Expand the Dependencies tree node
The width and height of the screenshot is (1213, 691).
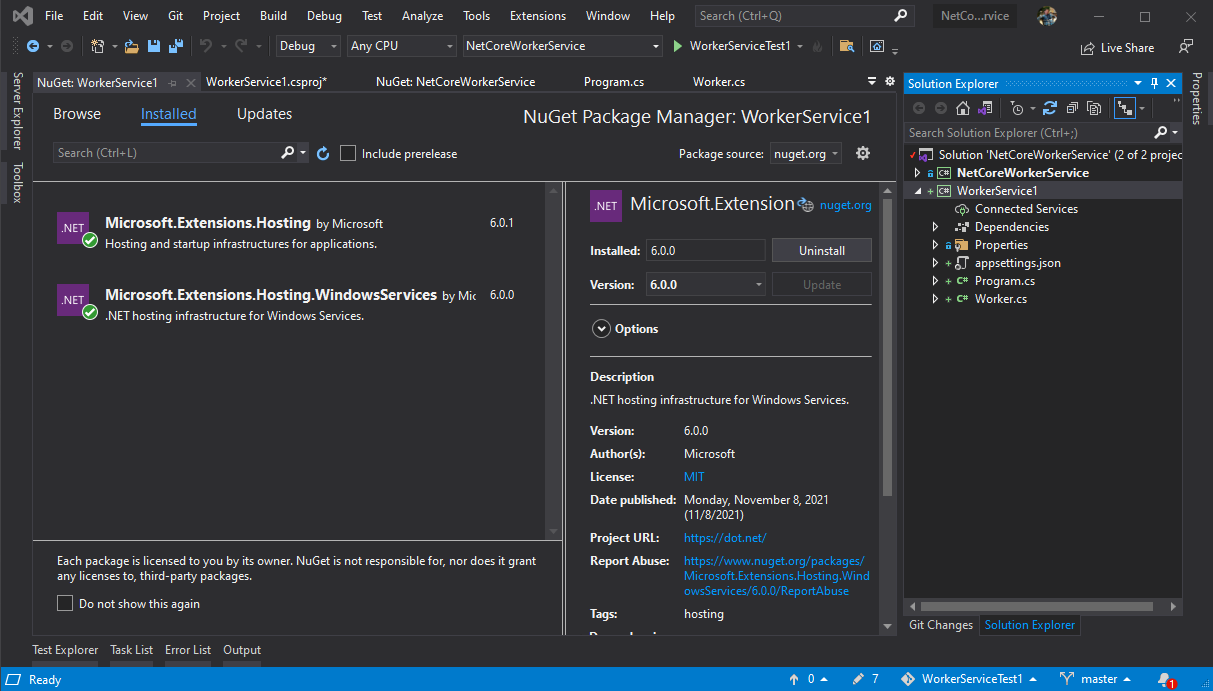935,227
